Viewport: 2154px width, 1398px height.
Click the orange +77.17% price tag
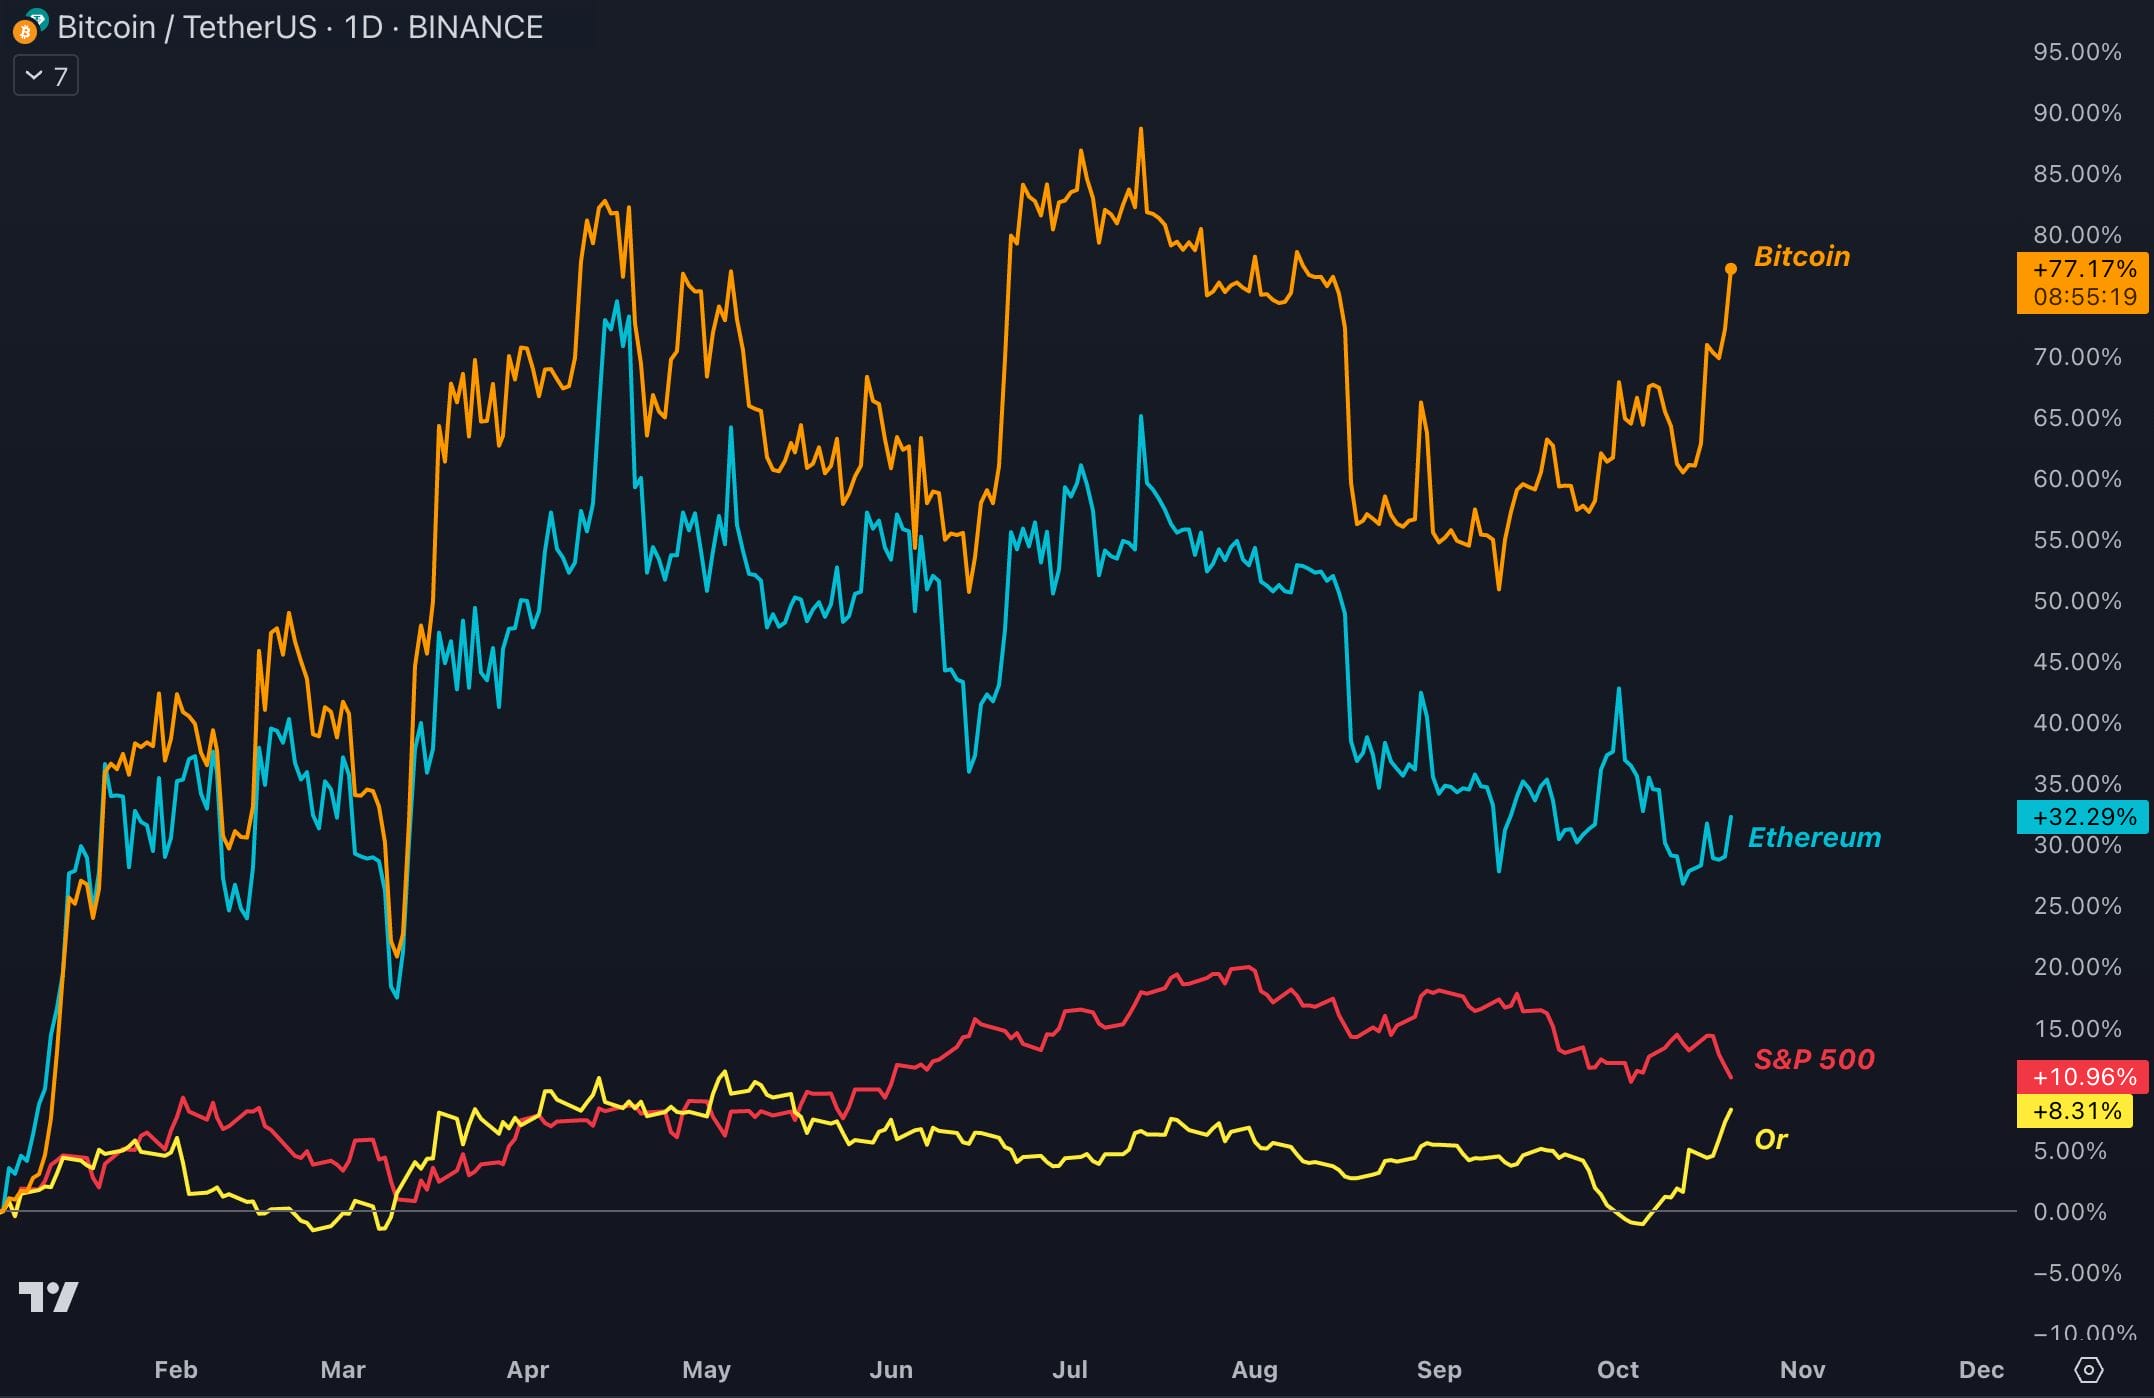tap(2083, 269)
